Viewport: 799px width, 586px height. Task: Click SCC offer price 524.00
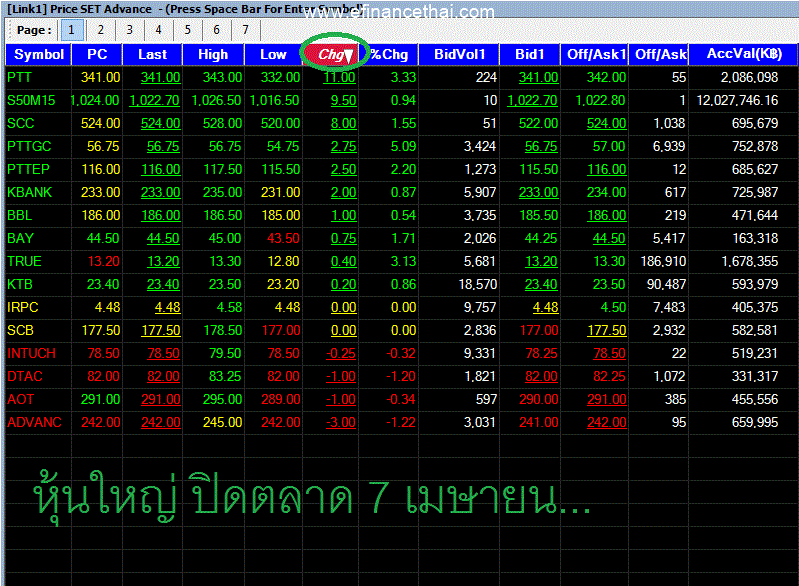tap(606, 123)
